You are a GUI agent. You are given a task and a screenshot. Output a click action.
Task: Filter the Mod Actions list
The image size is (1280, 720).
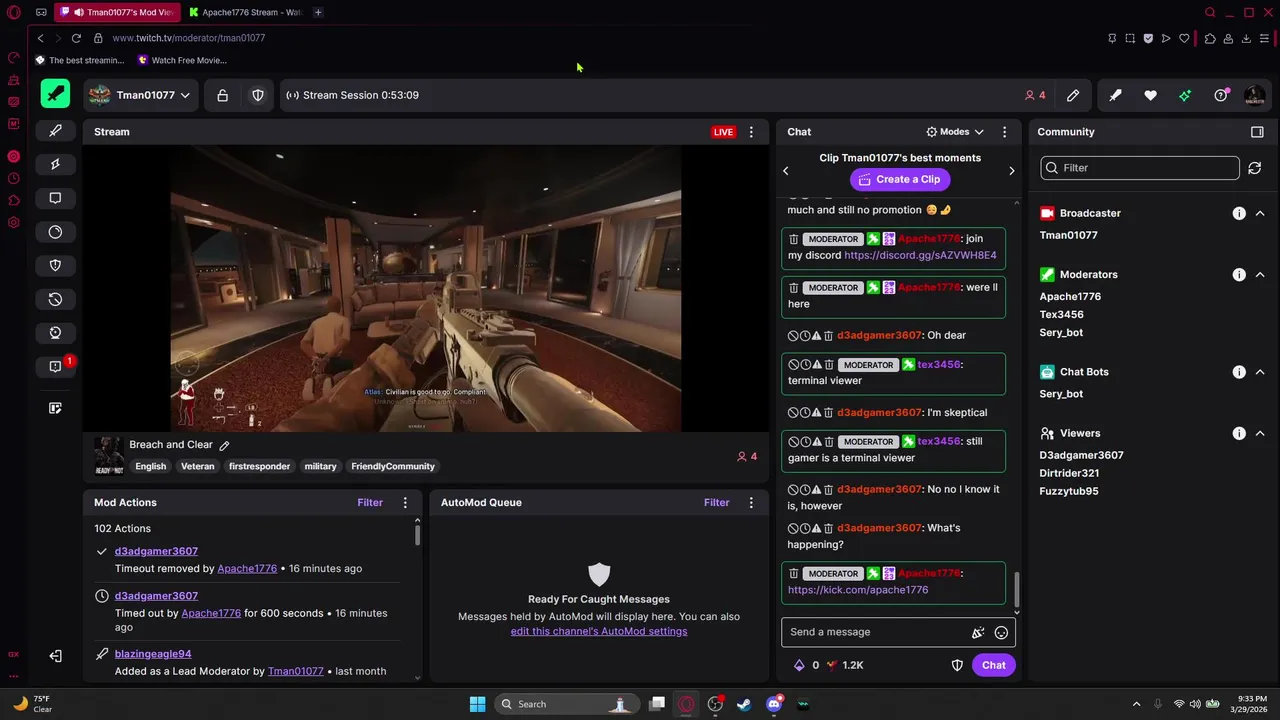(370, 503)
